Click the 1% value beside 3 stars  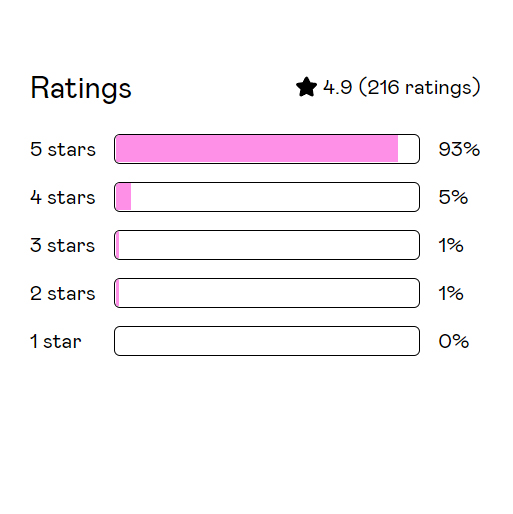pos(451,245)
